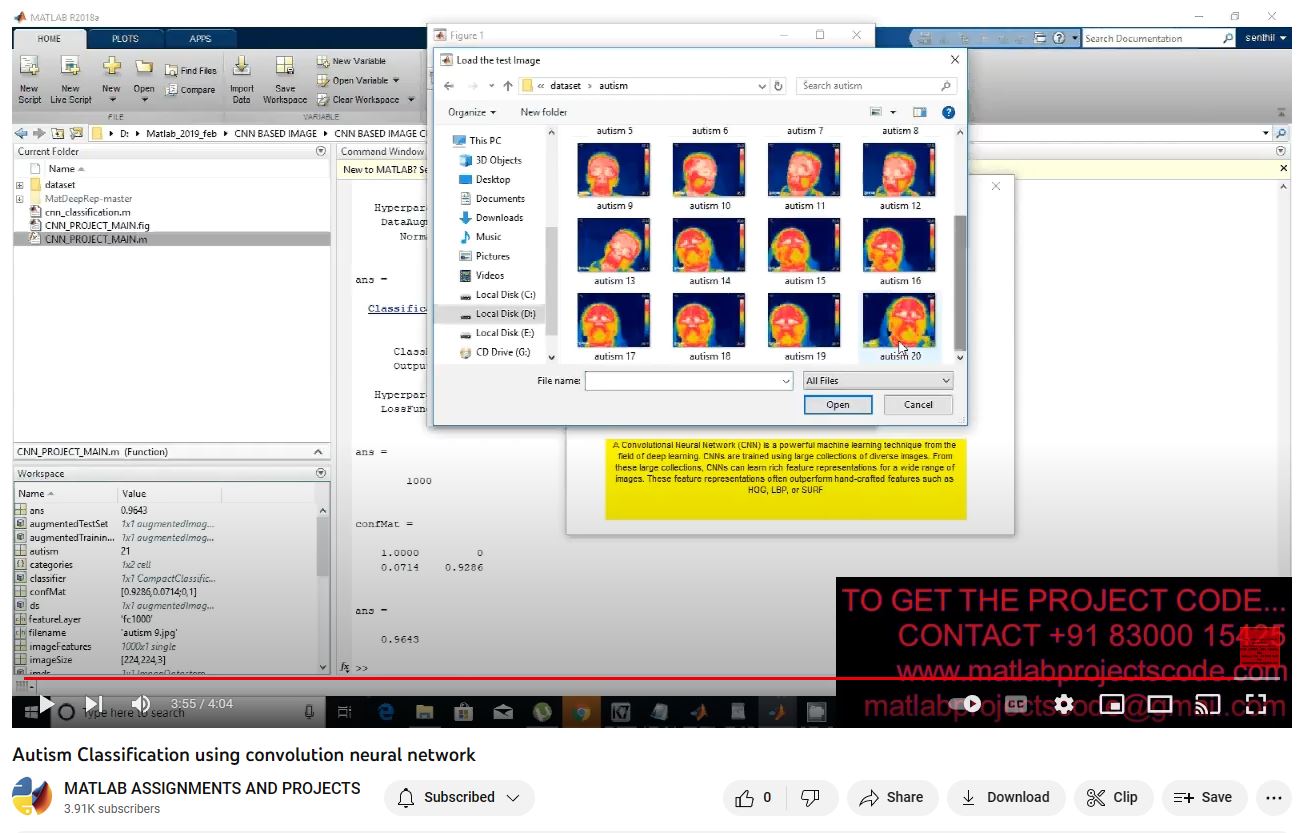Toggle the video autoplay switch
Viewport: 1302px width, 833px height.
click(x=964, y=704)
